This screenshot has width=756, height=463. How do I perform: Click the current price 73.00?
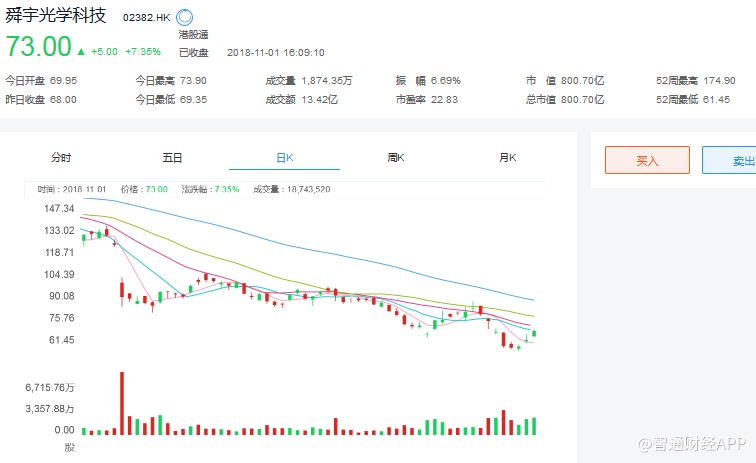point(39,47)
